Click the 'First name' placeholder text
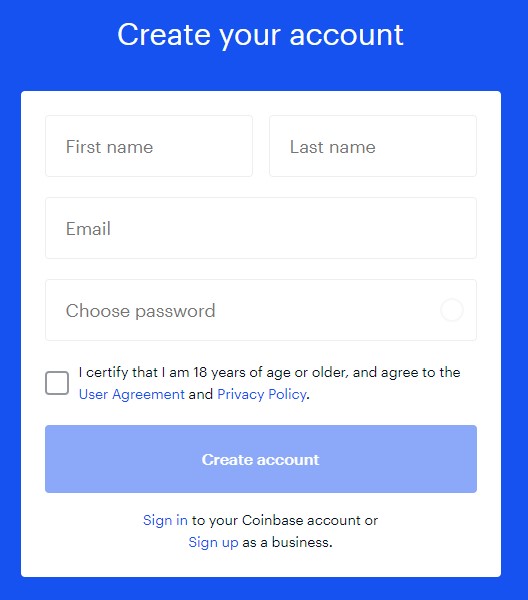The height and width of the screenshot is (600, 528). tap(109, 147)
